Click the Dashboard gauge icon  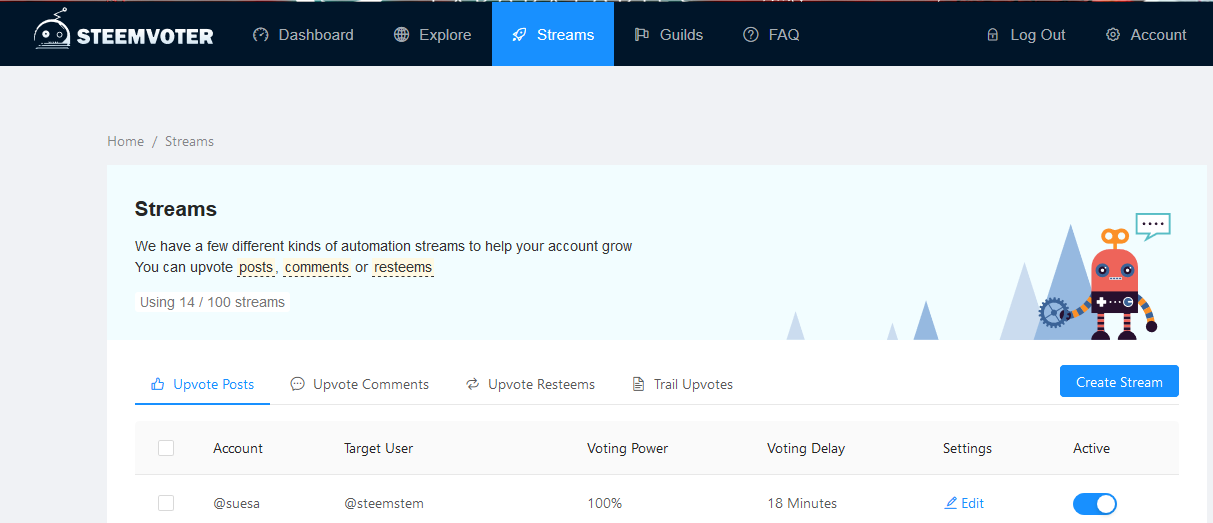point(261,35)
